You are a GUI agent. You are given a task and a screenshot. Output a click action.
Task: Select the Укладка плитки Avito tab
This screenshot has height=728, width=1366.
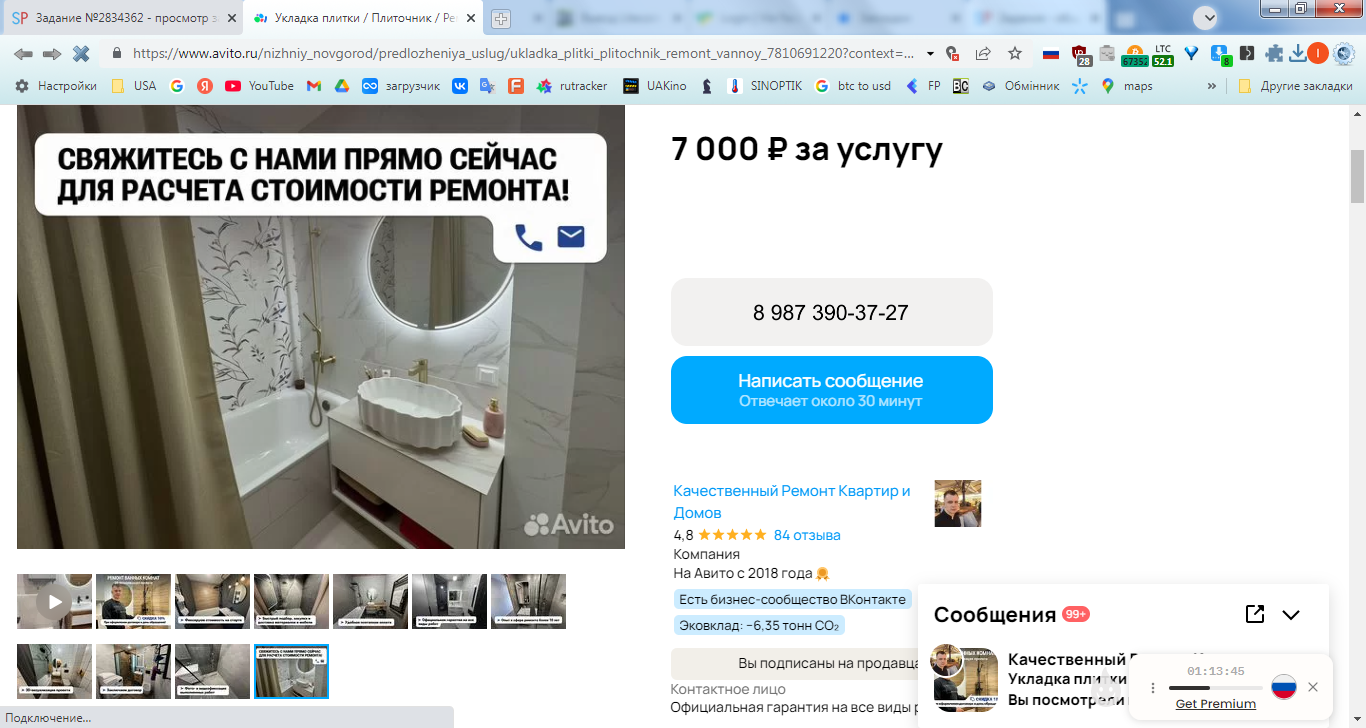(363, 18)
